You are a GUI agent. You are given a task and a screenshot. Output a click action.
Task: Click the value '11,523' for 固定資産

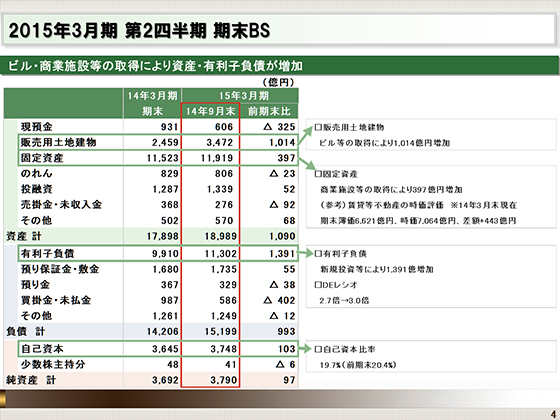pos(162,158)
